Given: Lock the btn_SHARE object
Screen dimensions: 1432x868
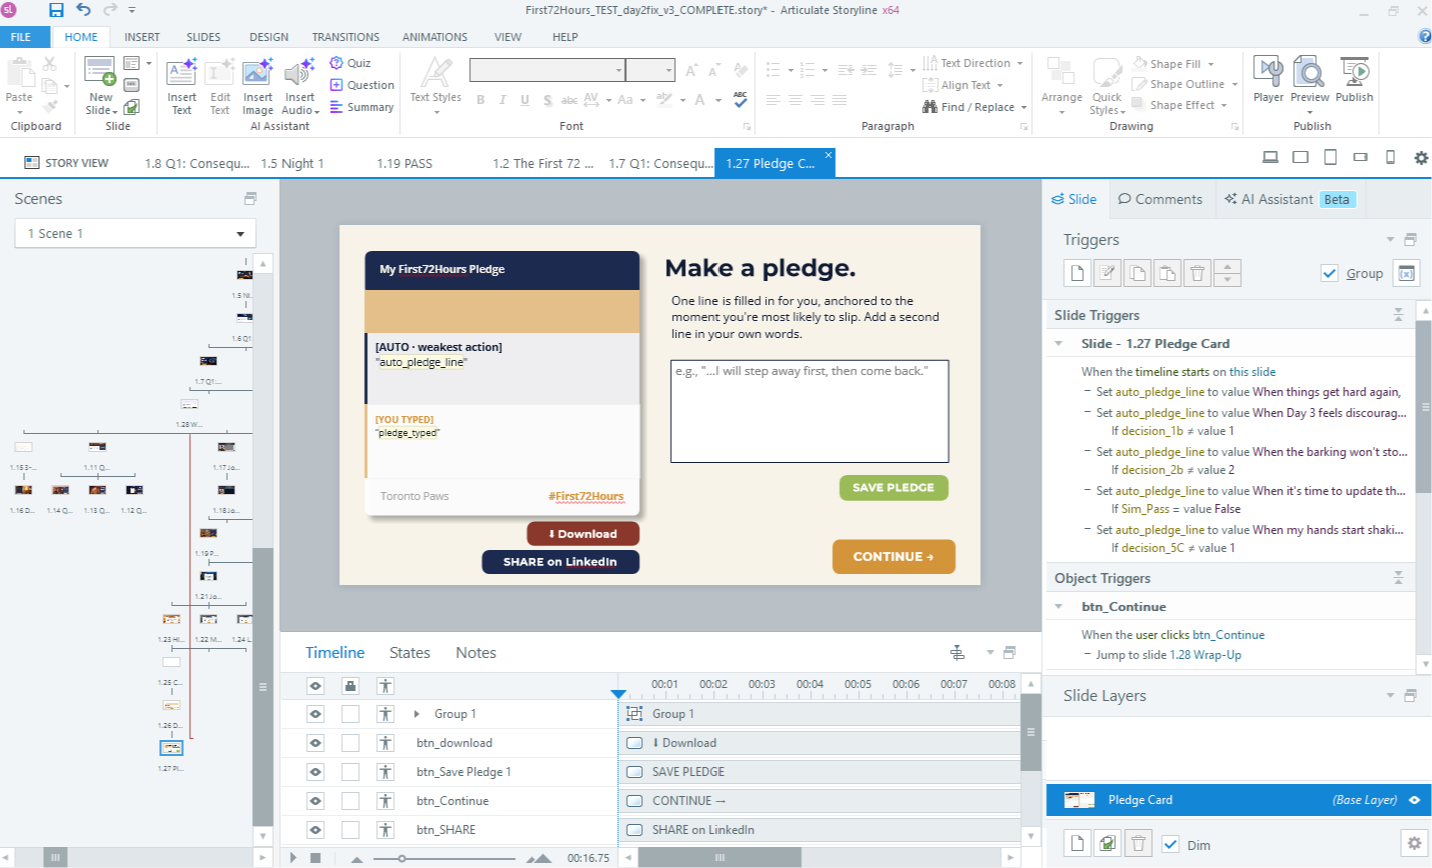Looking at the screenshot, I should click(350, 830).
